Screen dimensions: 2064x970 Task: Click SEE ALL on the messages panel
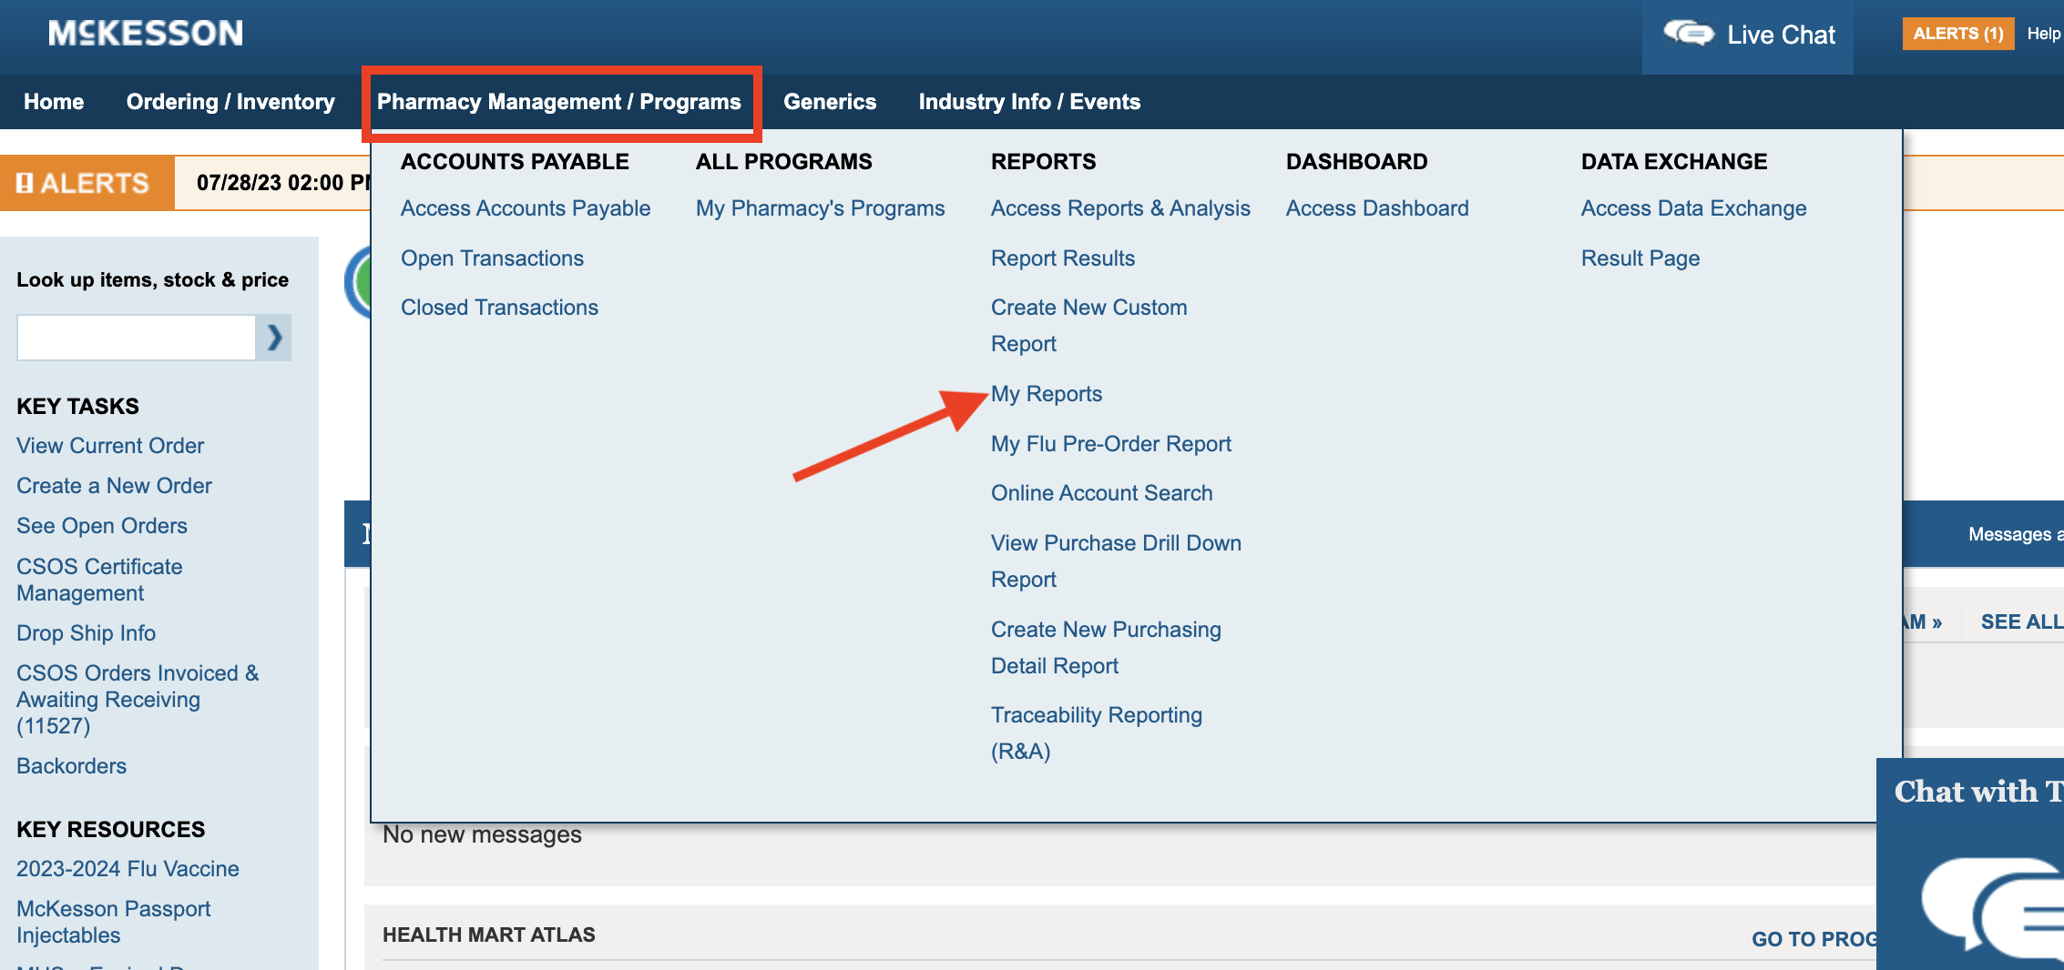(x=2021, y=621)
